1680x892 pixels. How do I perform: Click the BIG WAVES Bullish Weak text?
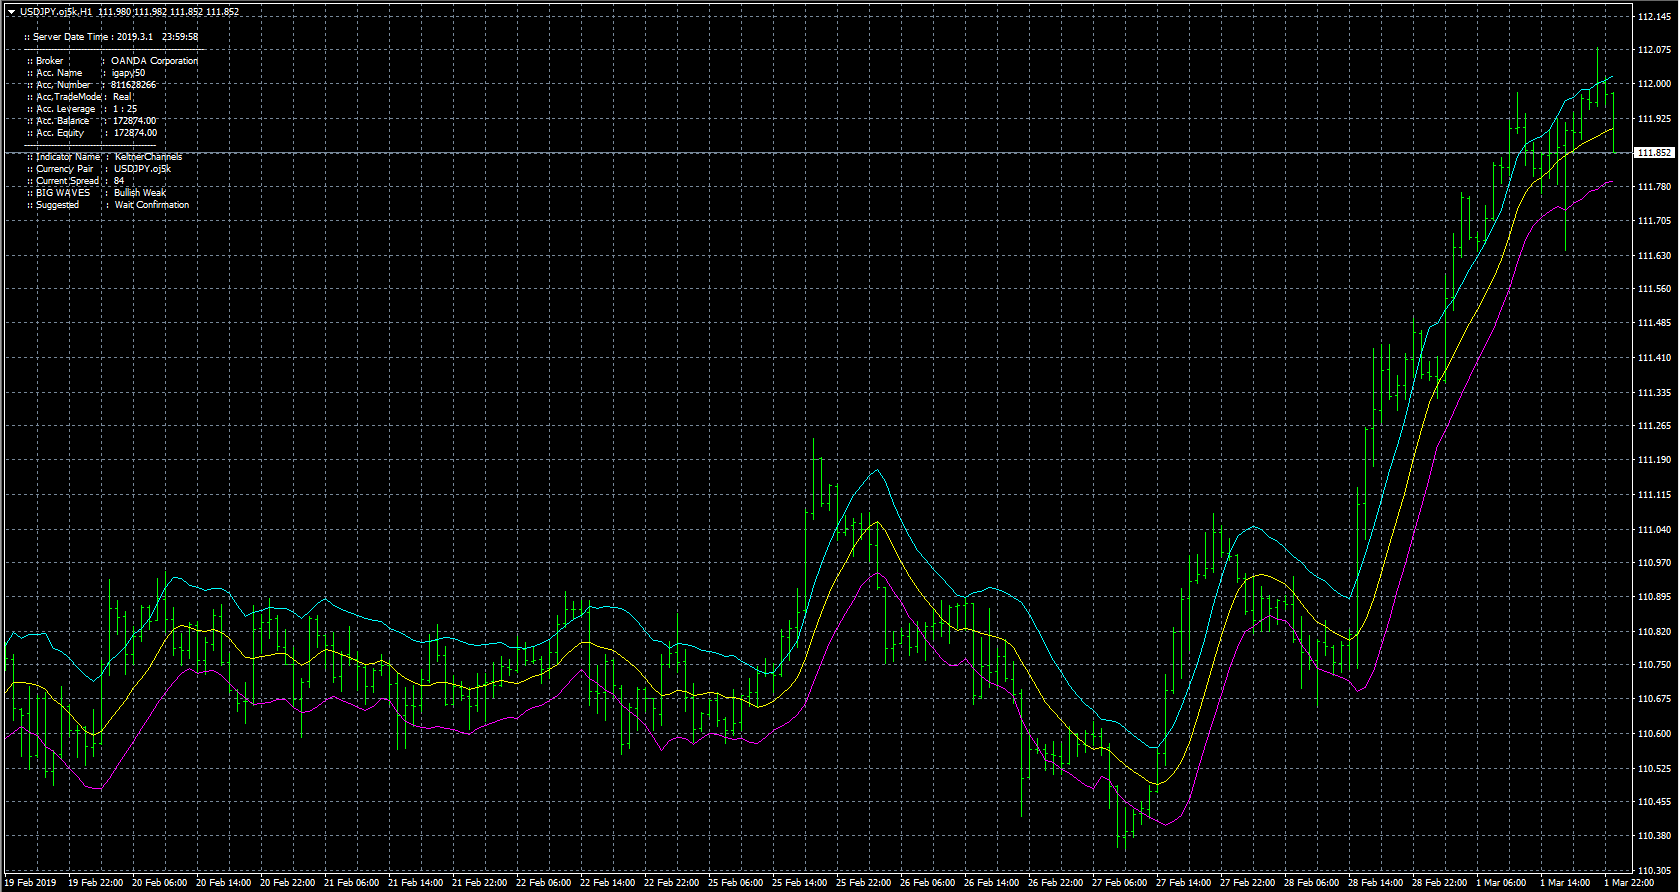tap(97, 193)
